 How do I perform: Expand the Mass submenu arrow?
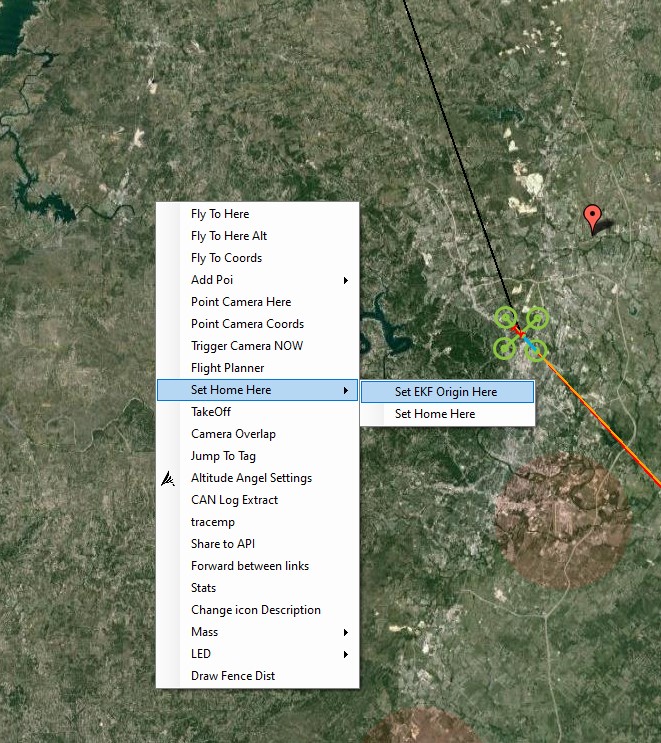click(346, 632)
